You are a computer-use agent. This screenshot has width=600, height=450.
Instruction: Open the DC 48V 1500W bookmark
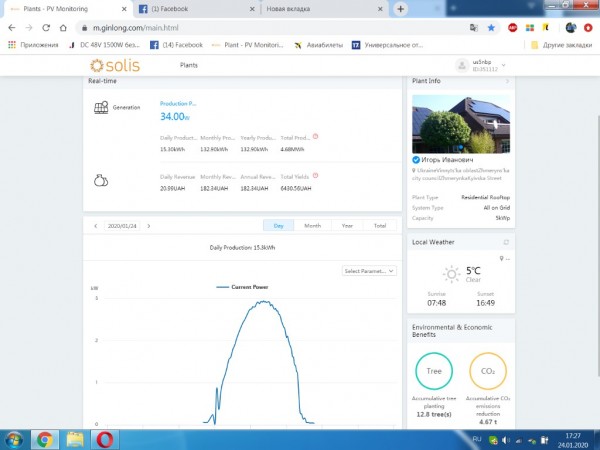click(104, 45)
